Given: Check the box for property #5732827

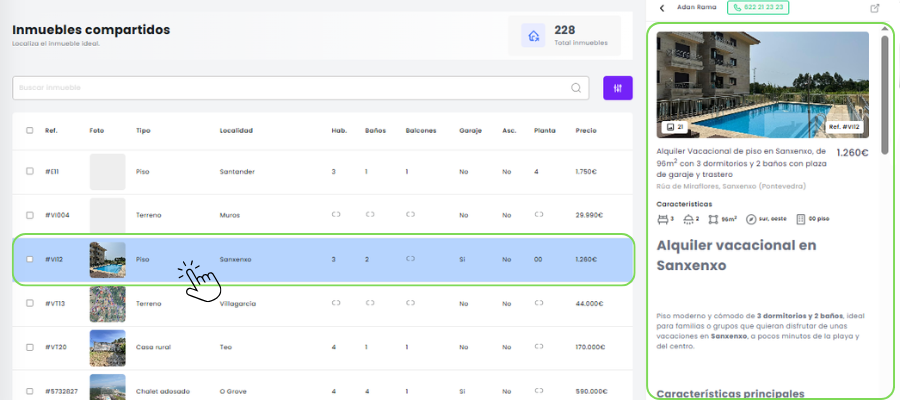Looking at the screenshot, I should pyautogui.click(x=30, y=391).
